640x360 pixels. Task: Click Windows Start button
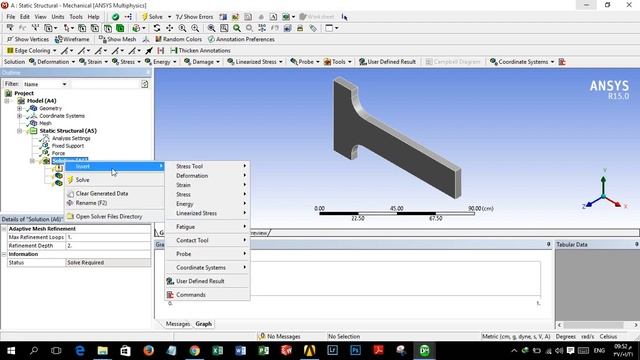pos(11,350)
